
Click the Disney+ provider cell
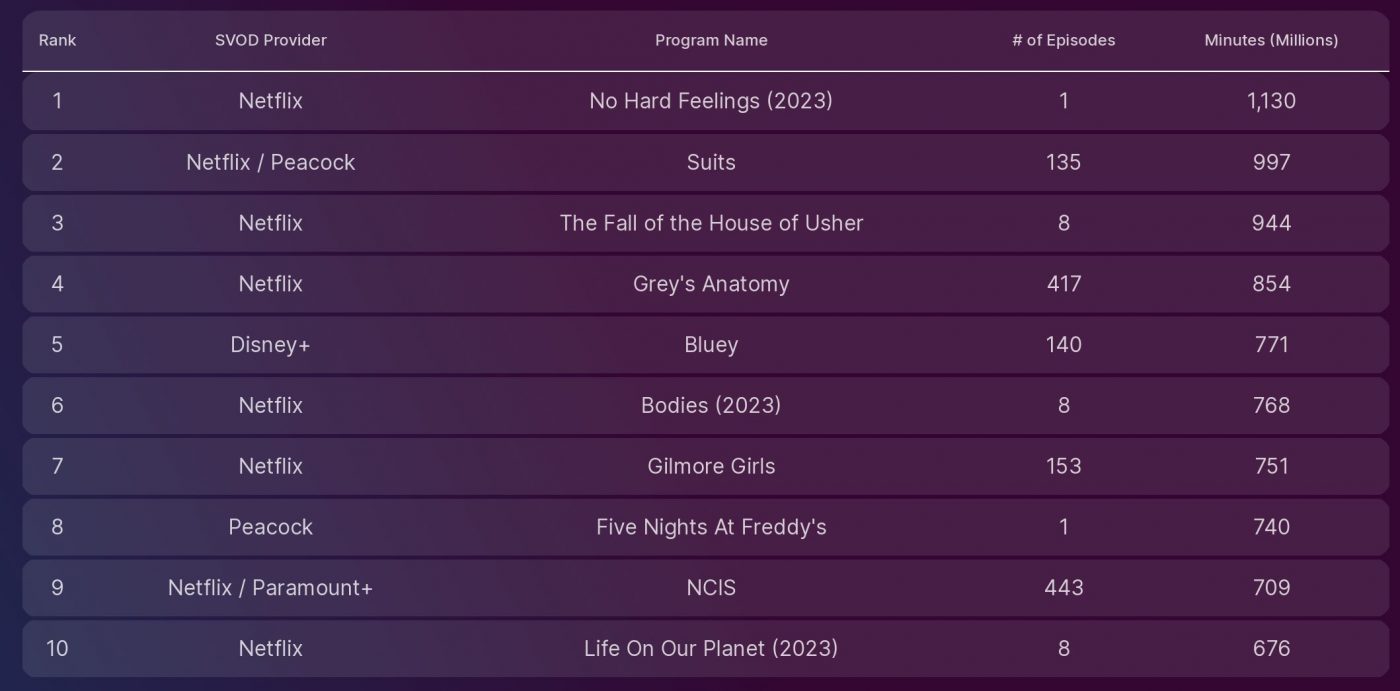click(271, 345)
